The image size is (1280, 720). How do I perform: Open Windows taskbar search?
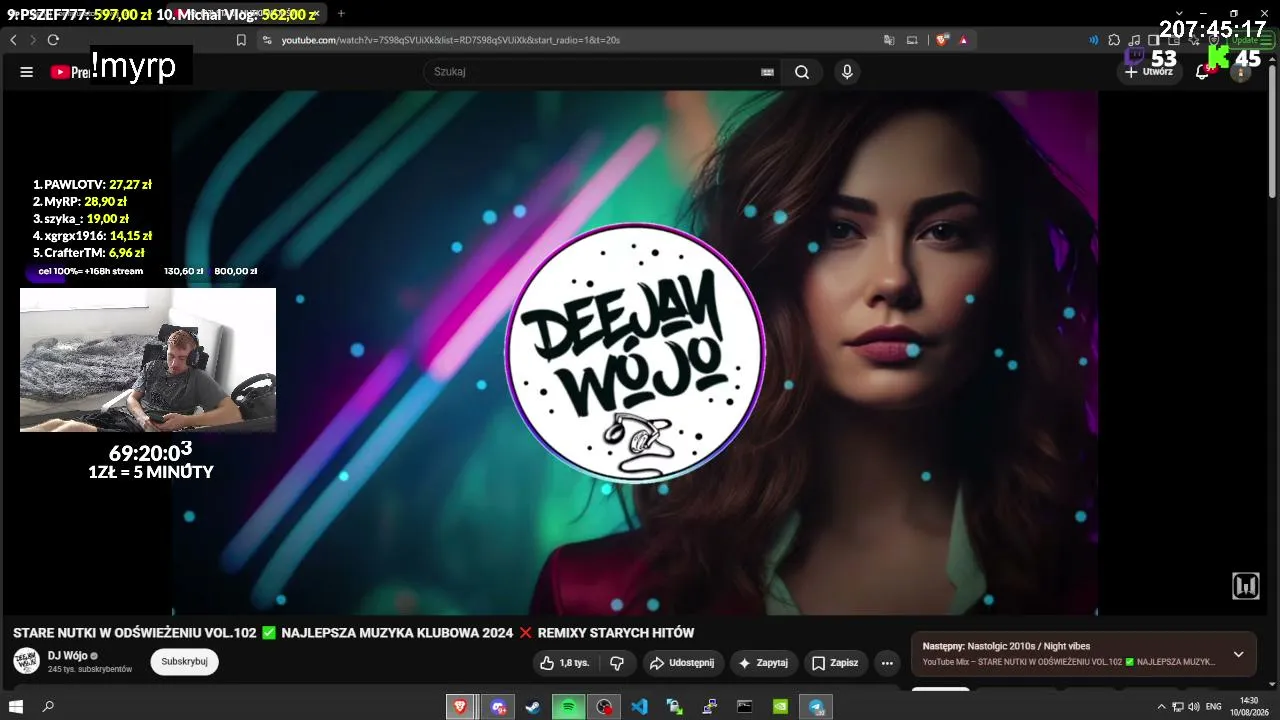48,706
